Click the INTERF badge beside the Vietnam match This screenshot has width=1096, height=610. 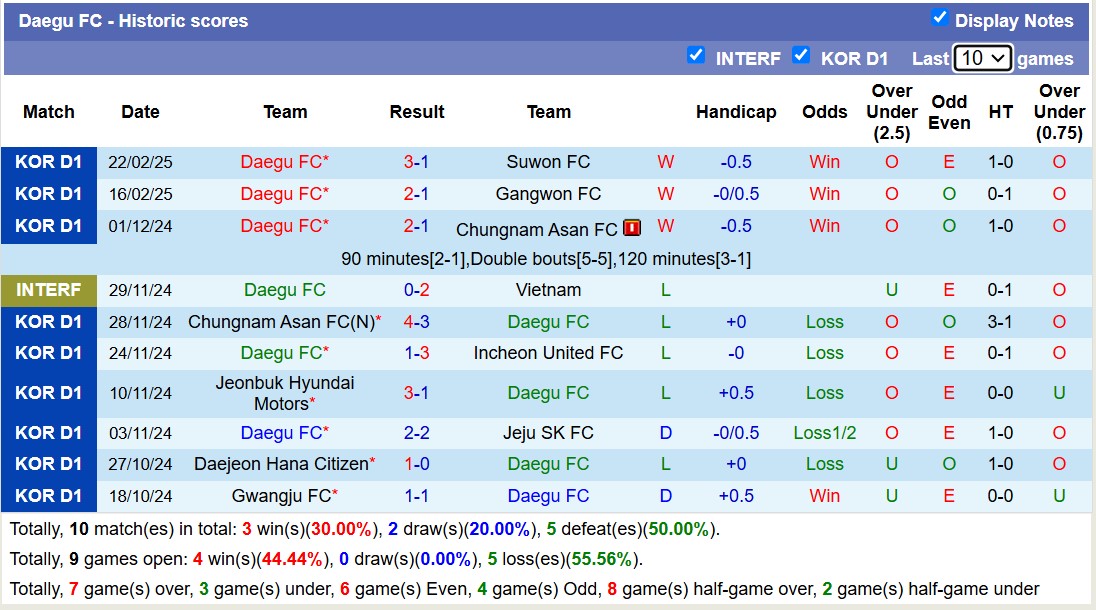point(48,290)
